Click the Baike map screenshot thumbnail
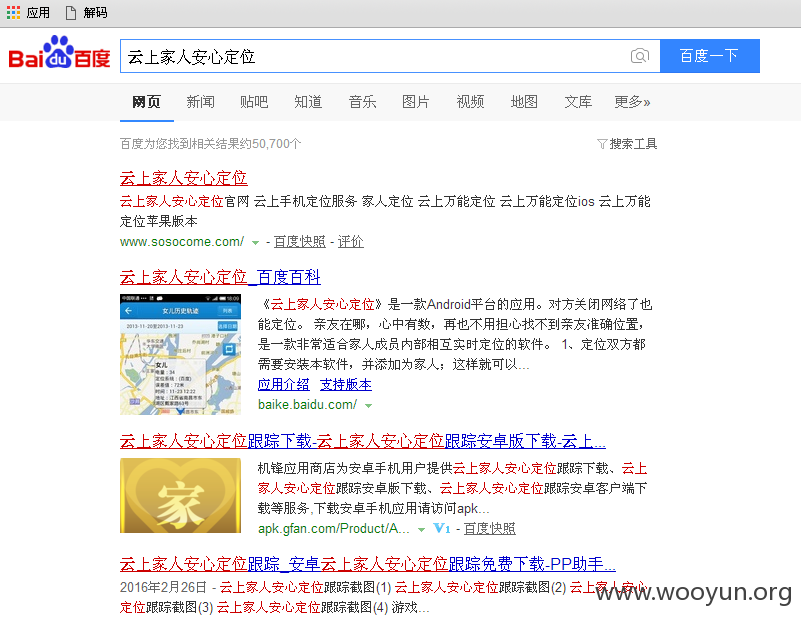The height and width of the screenshot is (621, 801). click(x=180, y=354)
